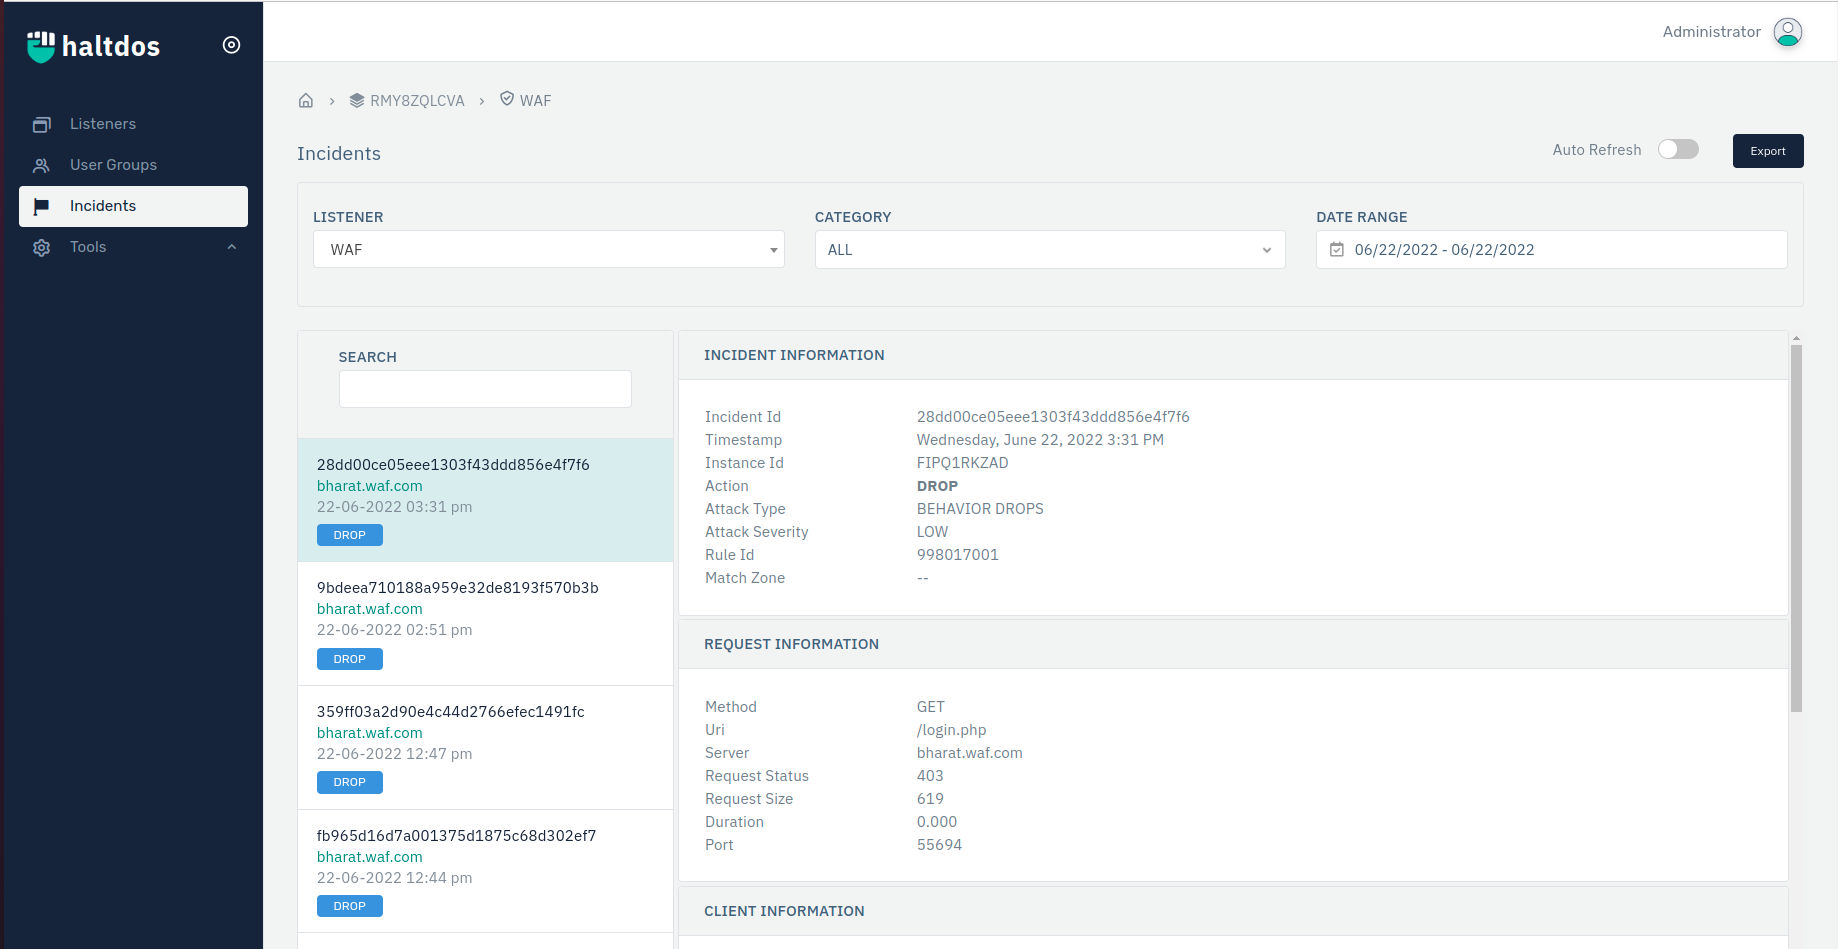Open the Listeners menu item

click(x=133, y=124)
